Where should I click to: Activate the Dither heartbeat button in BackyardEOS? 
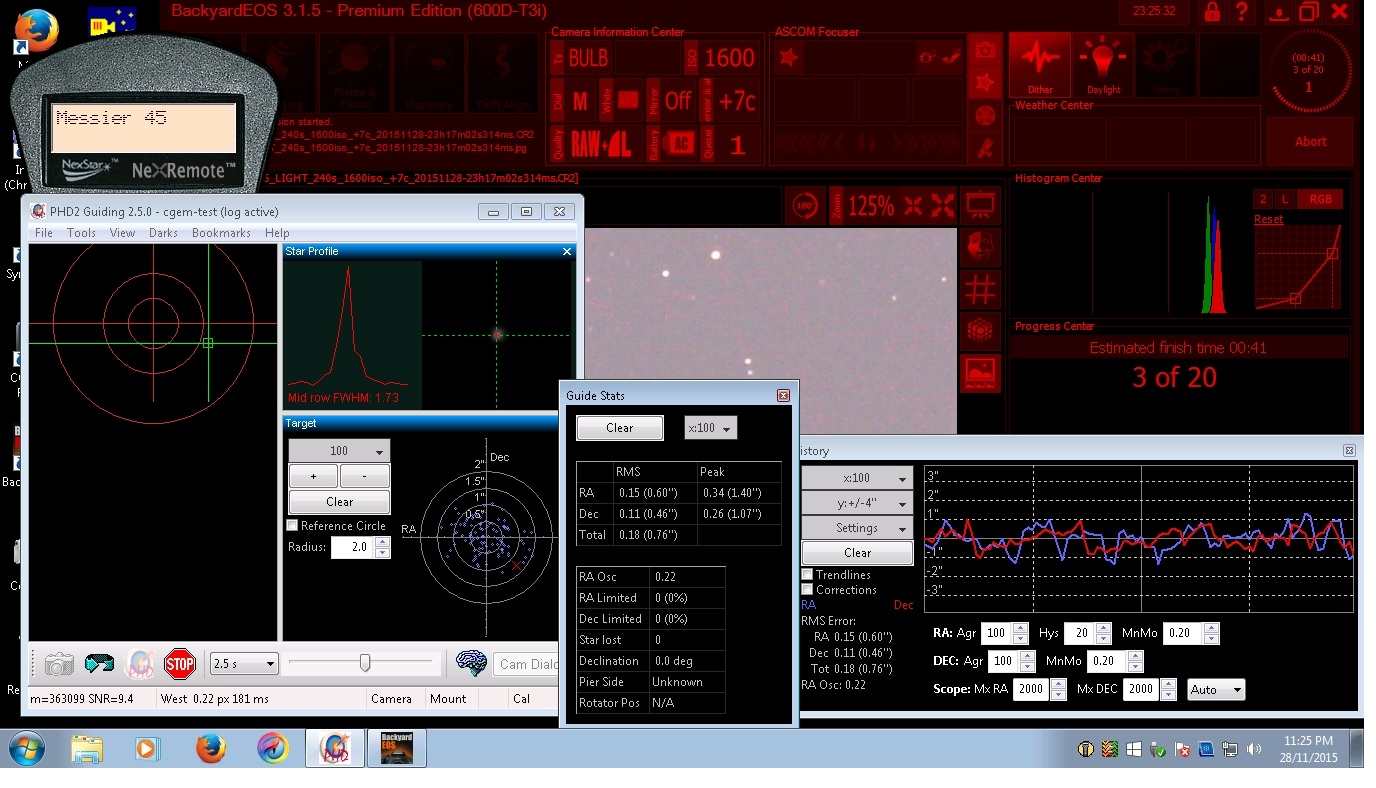coord(1040,65)
